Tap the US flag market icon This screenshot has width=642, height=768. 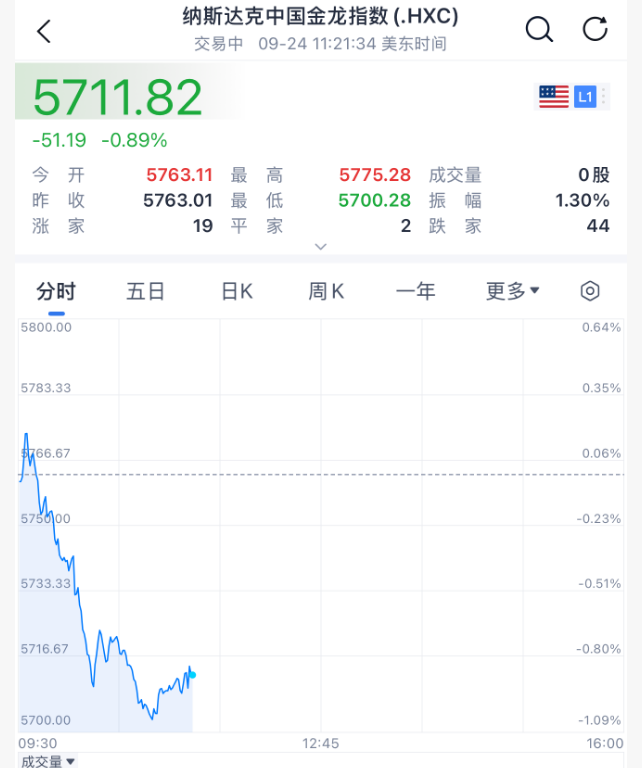coord(554,96)
